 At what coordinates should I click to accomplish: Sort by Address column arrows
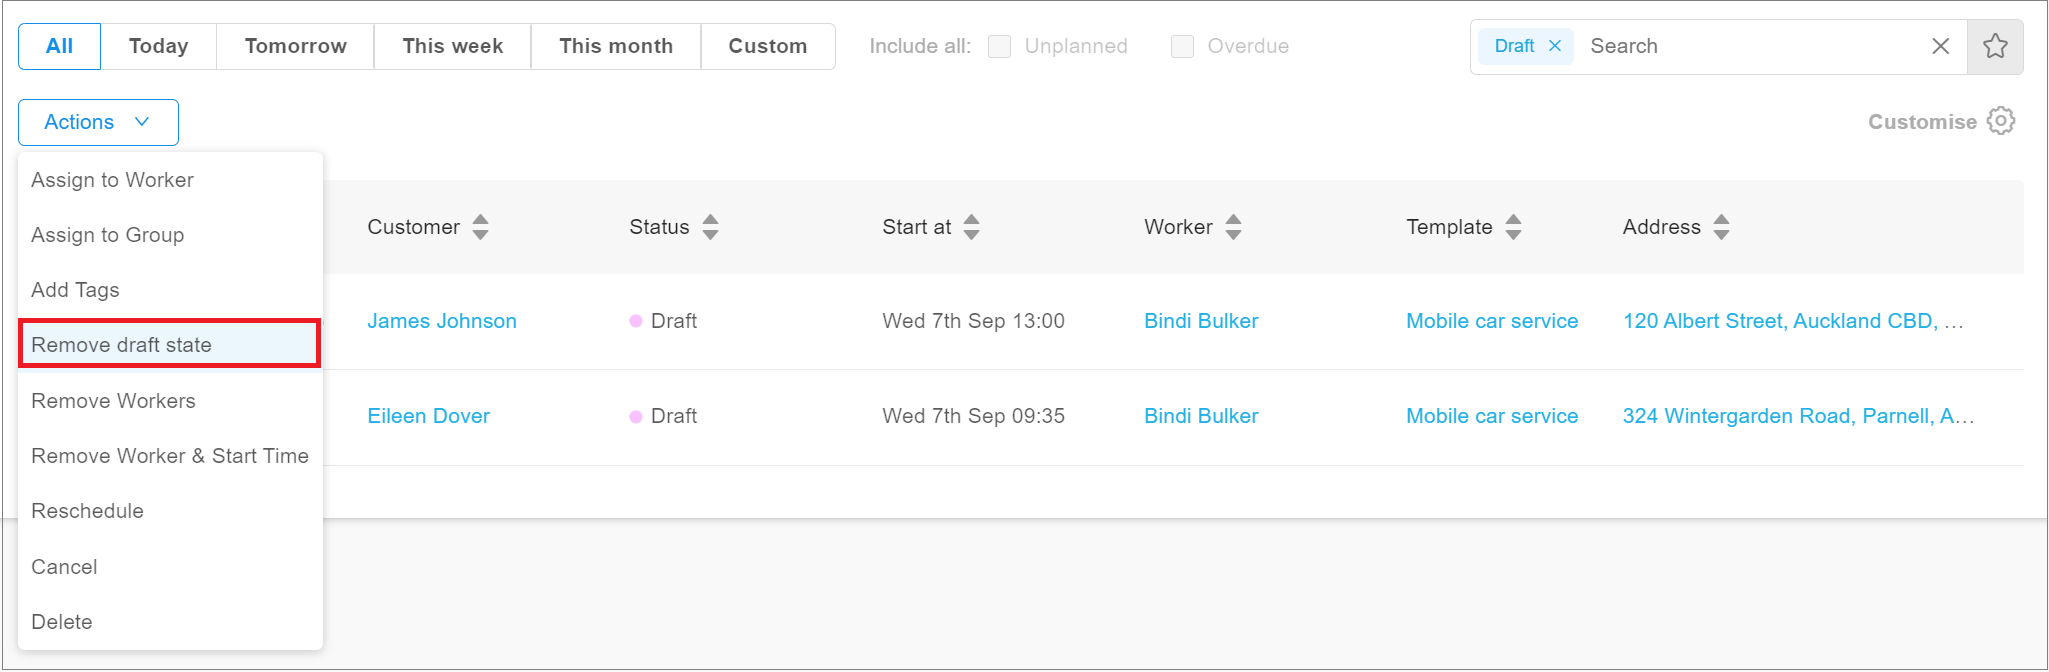click(1721, 227)
